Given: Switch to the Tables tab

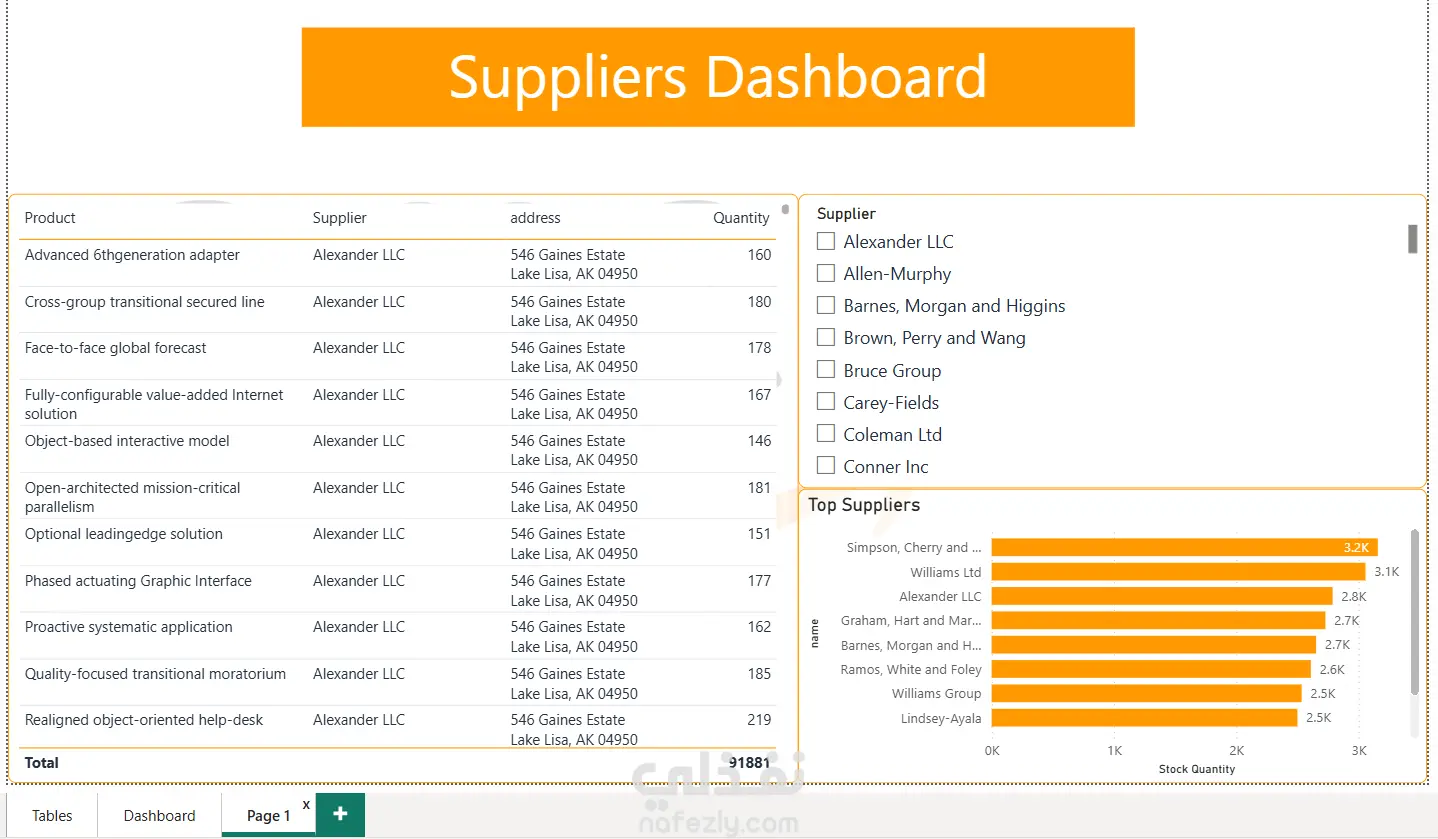Looking at the screenshot, I should (52, 815).
